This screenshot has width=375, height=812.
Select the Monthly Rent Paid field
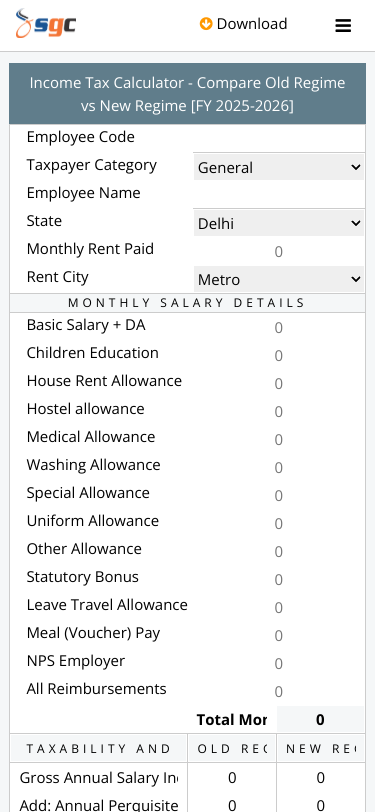point(279,252)
